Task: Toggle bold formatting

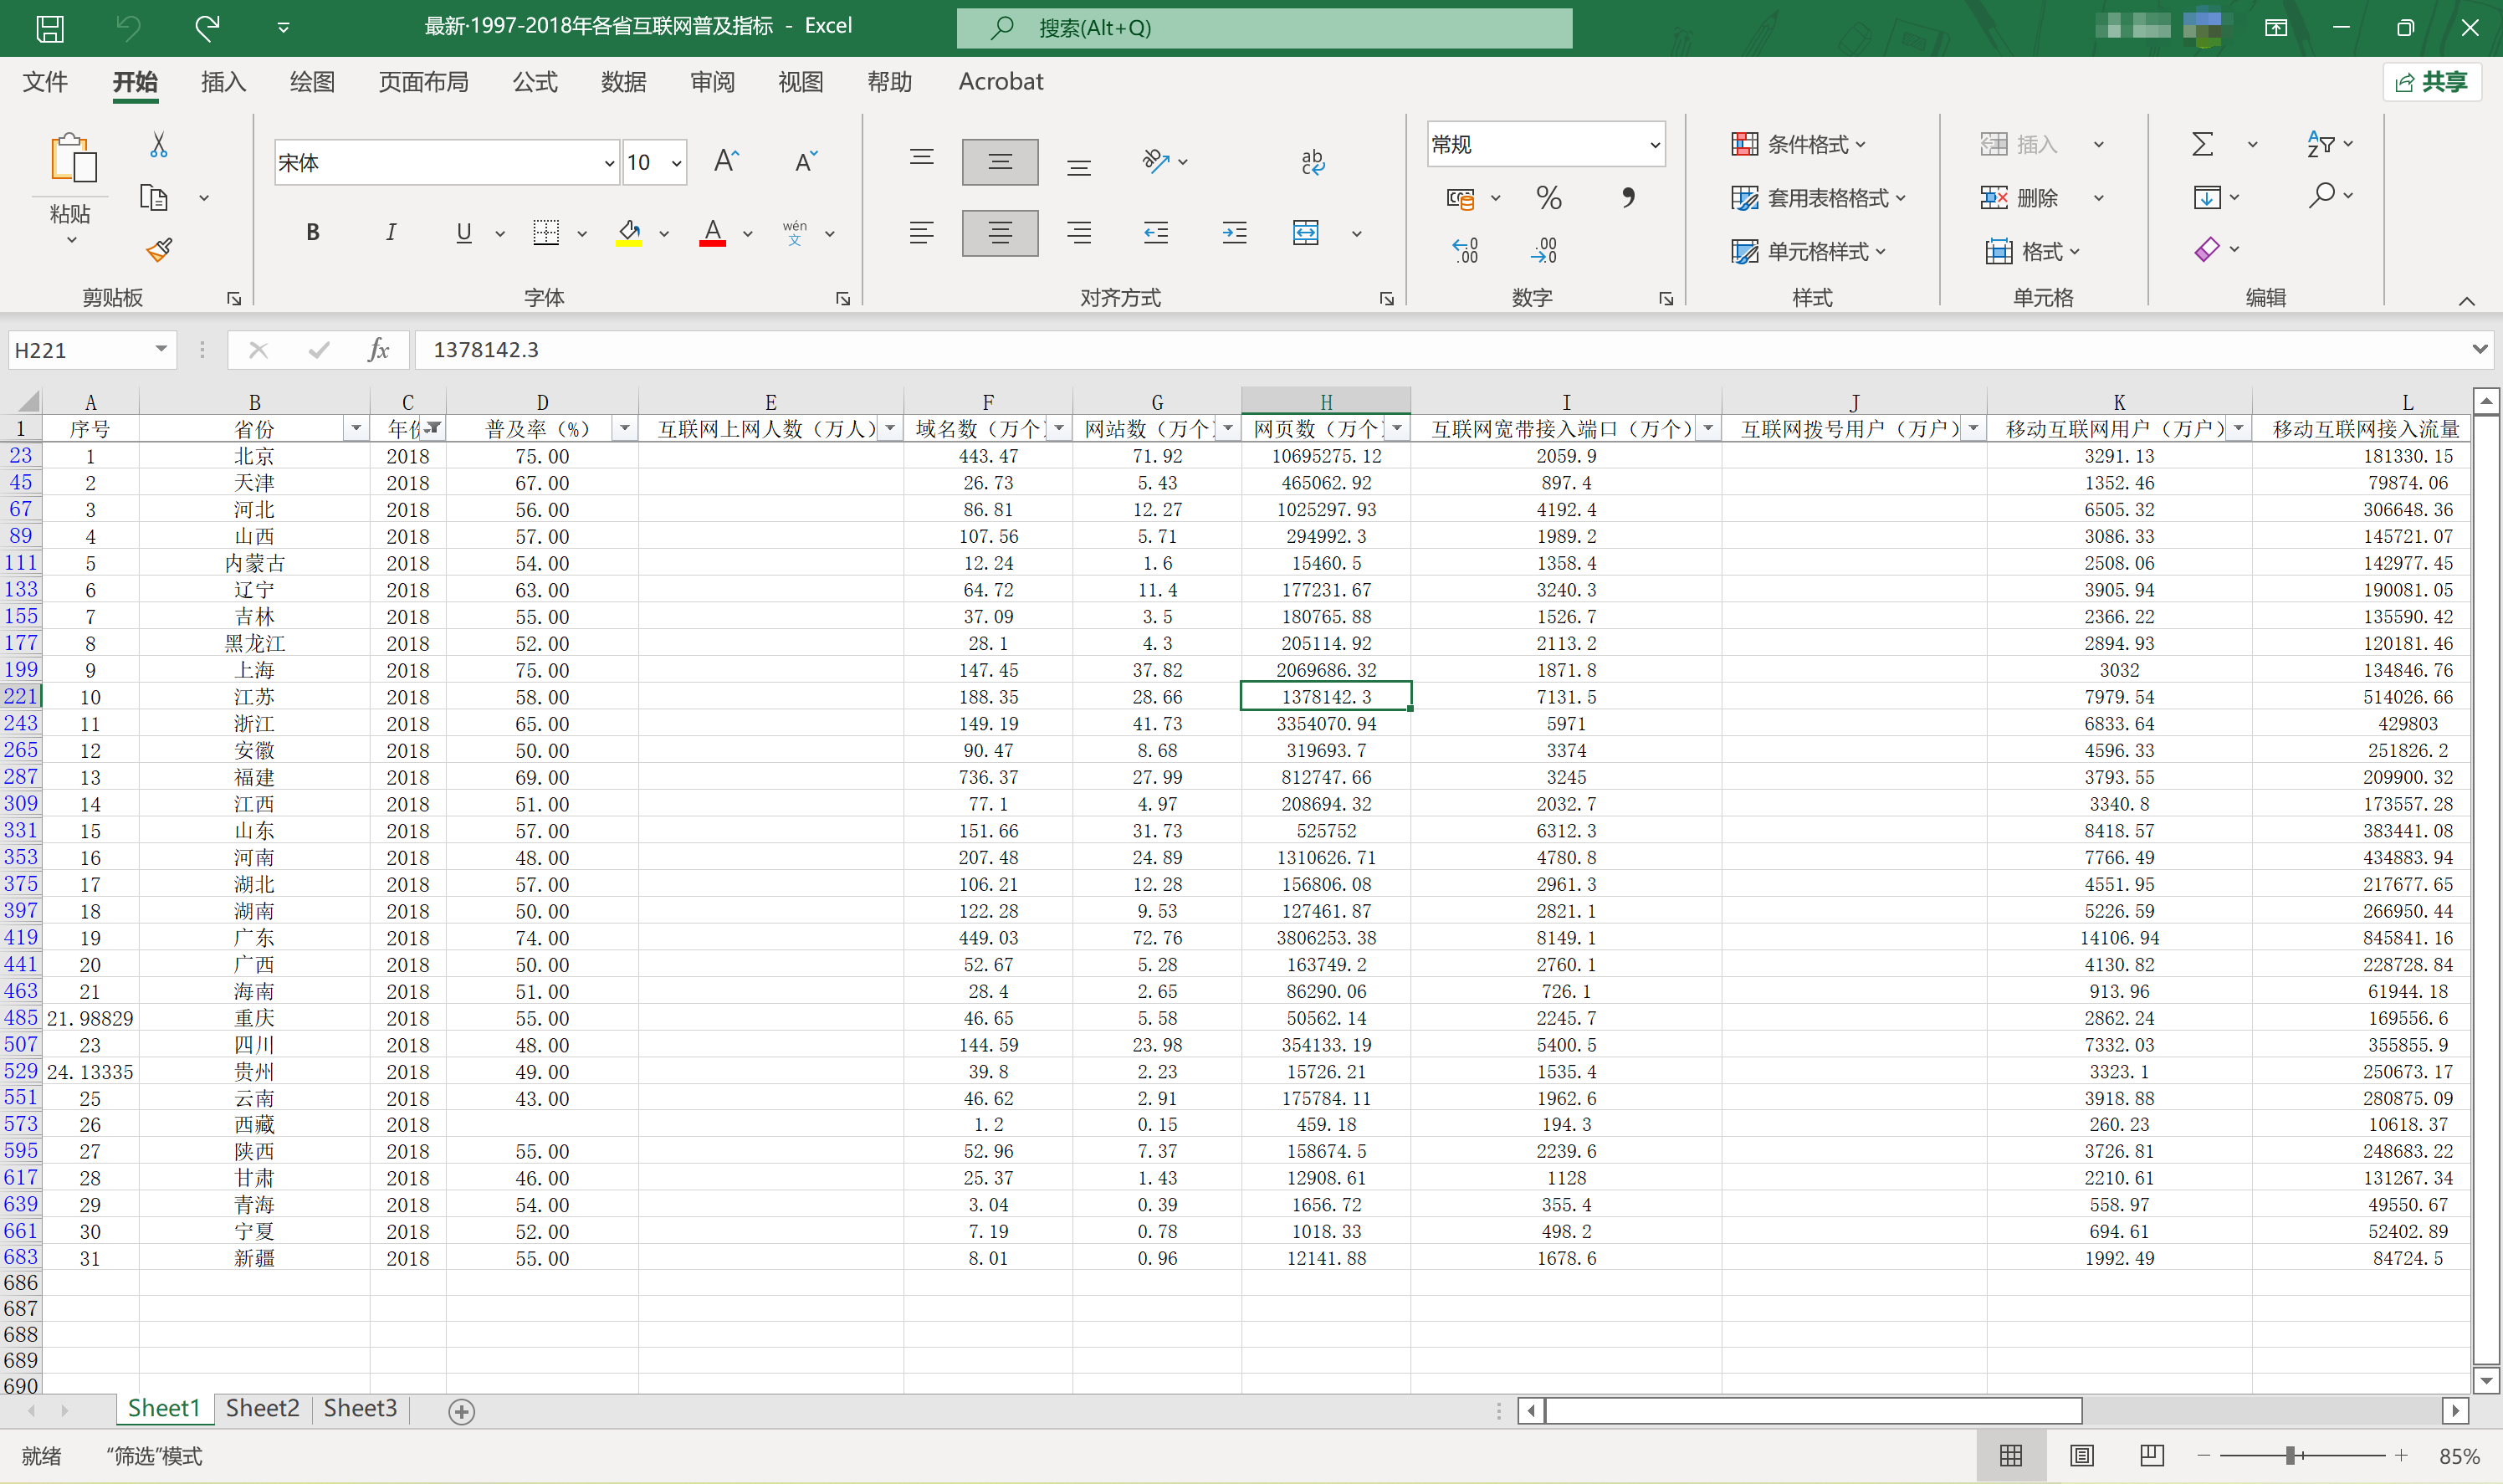Action: (313, 233)
